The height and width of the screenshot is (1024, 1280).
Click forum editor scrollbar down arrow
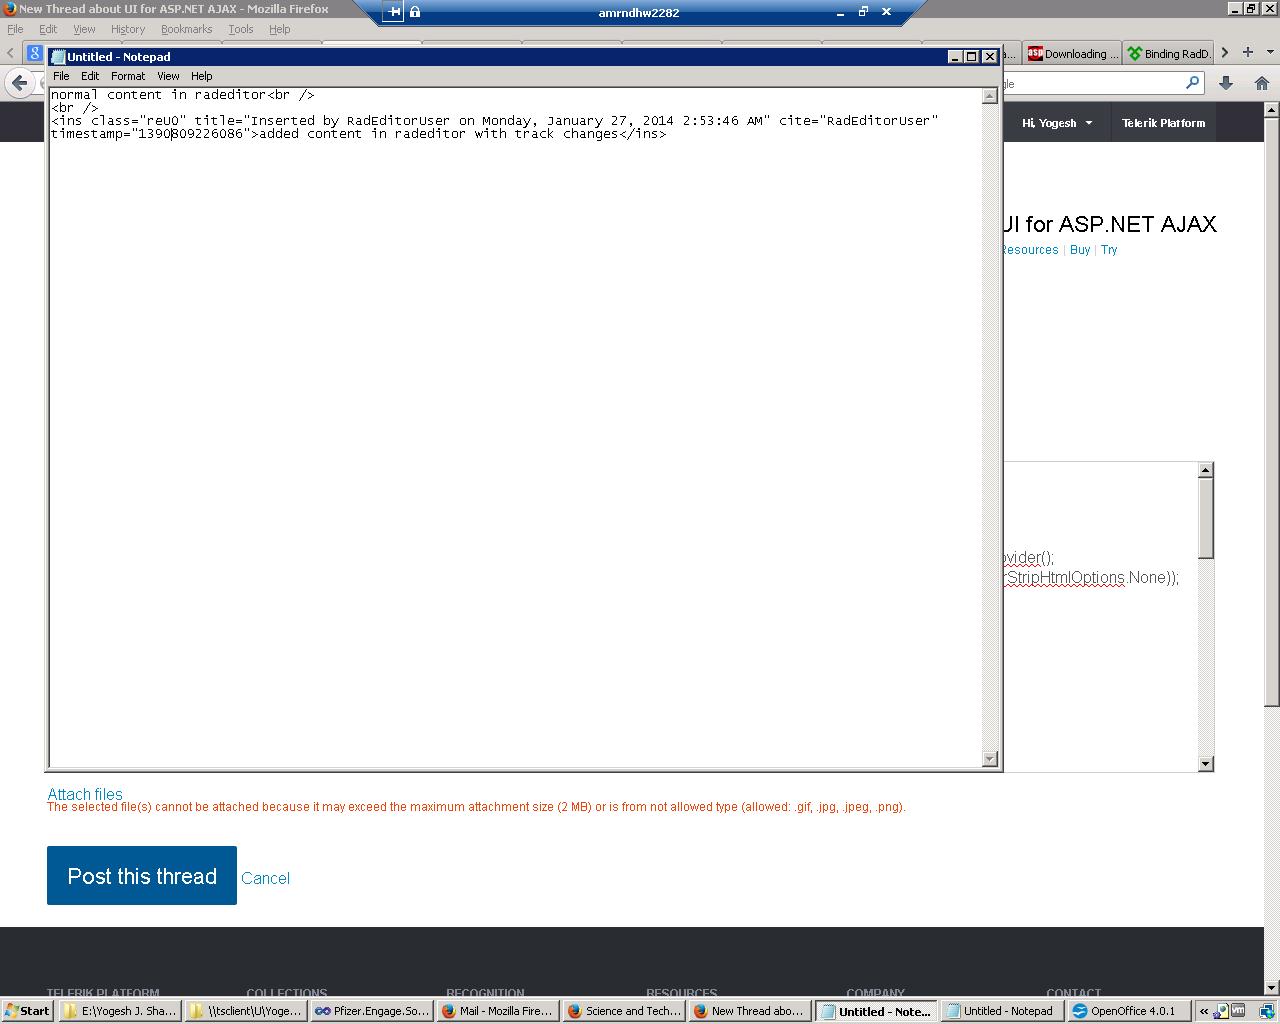[x=1205, y=764]
